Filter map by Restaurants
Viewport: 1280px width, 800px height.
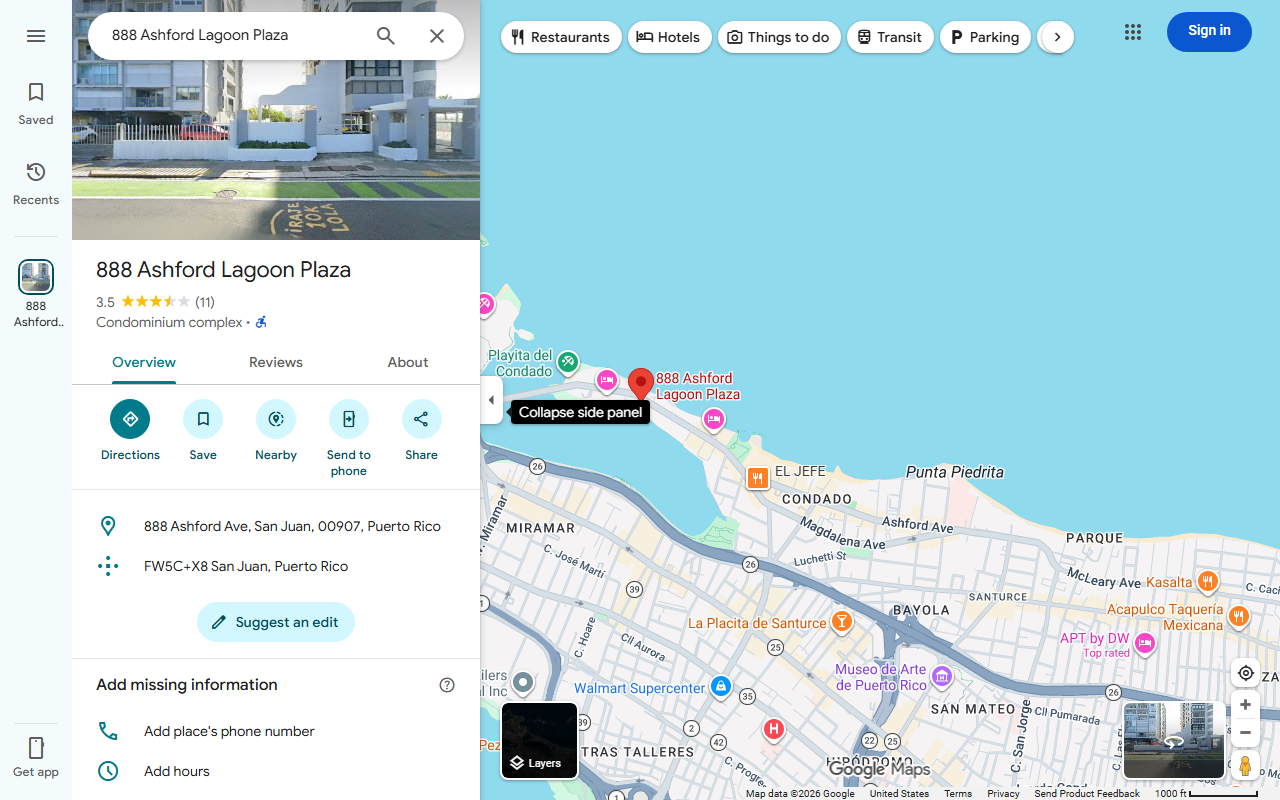[561, 37]
